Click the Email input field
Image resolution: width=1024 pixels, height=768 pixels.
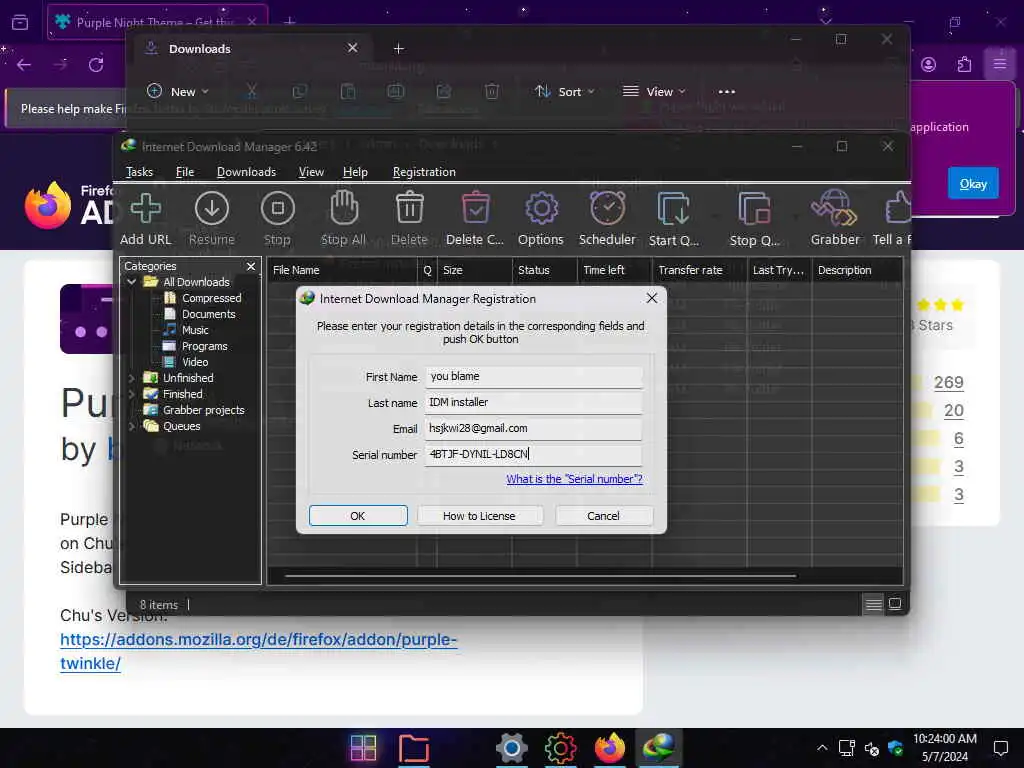pos(534,428)
